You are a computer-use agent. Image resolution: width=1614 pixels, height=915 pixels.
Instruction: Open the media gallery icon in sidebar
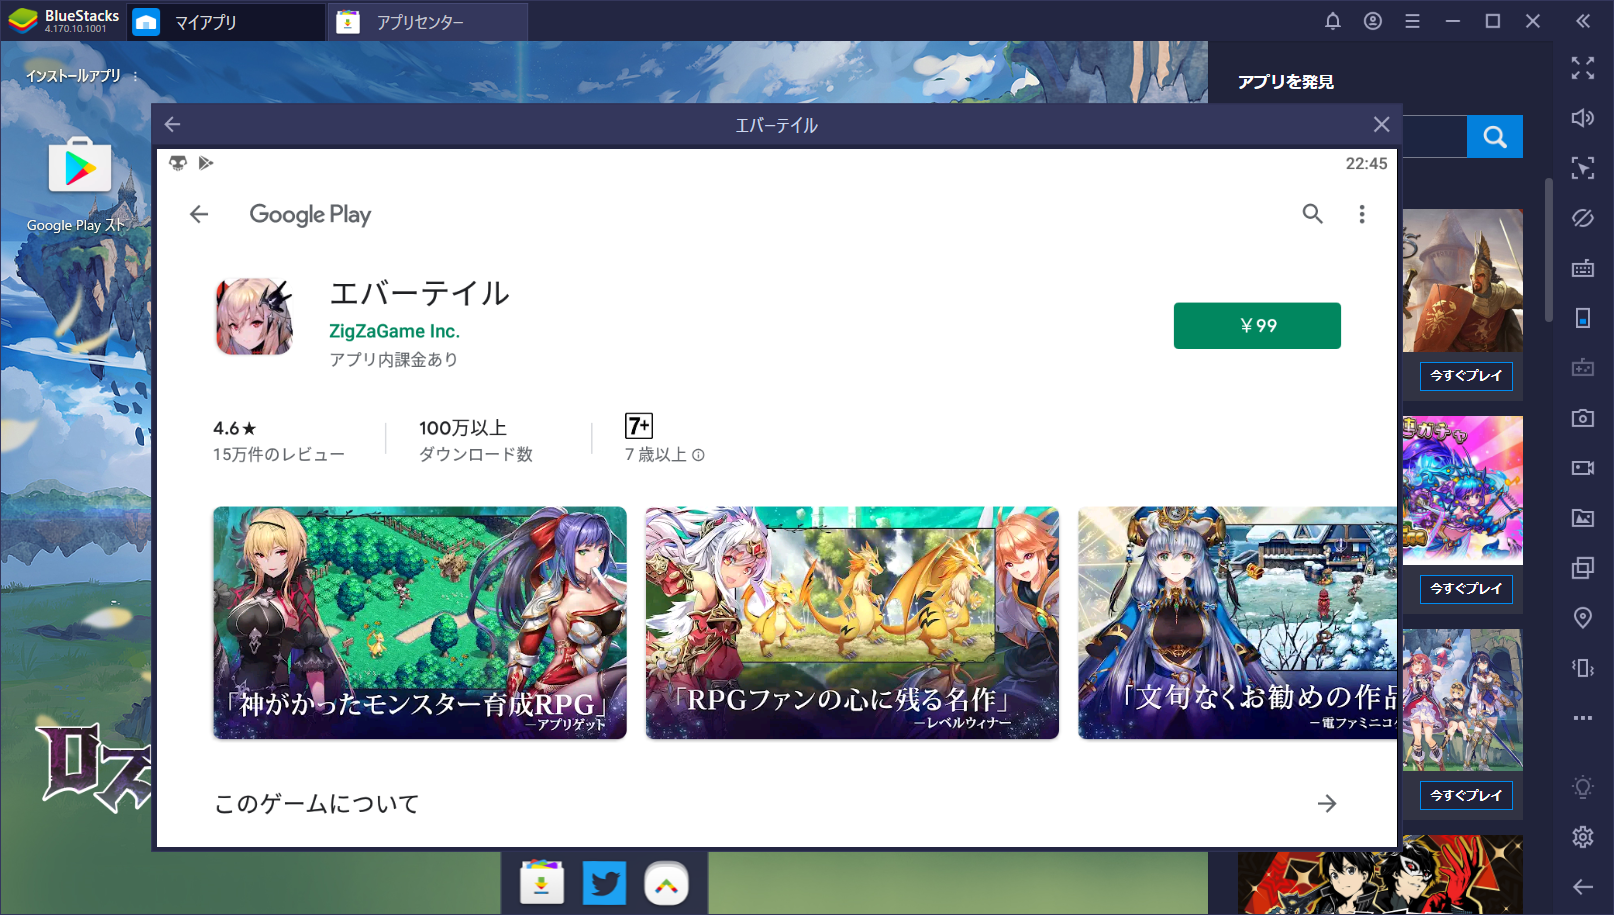click(x=1583, y=518)
